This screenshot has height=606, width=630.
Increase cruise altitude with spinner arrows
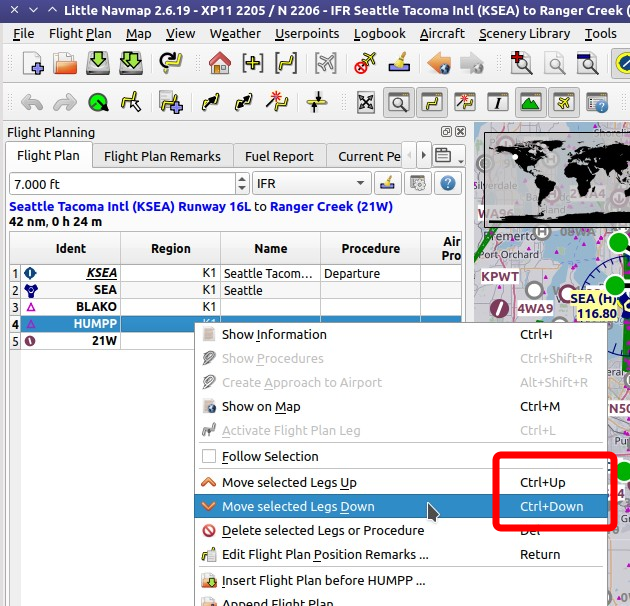click(x=241, y=179)
